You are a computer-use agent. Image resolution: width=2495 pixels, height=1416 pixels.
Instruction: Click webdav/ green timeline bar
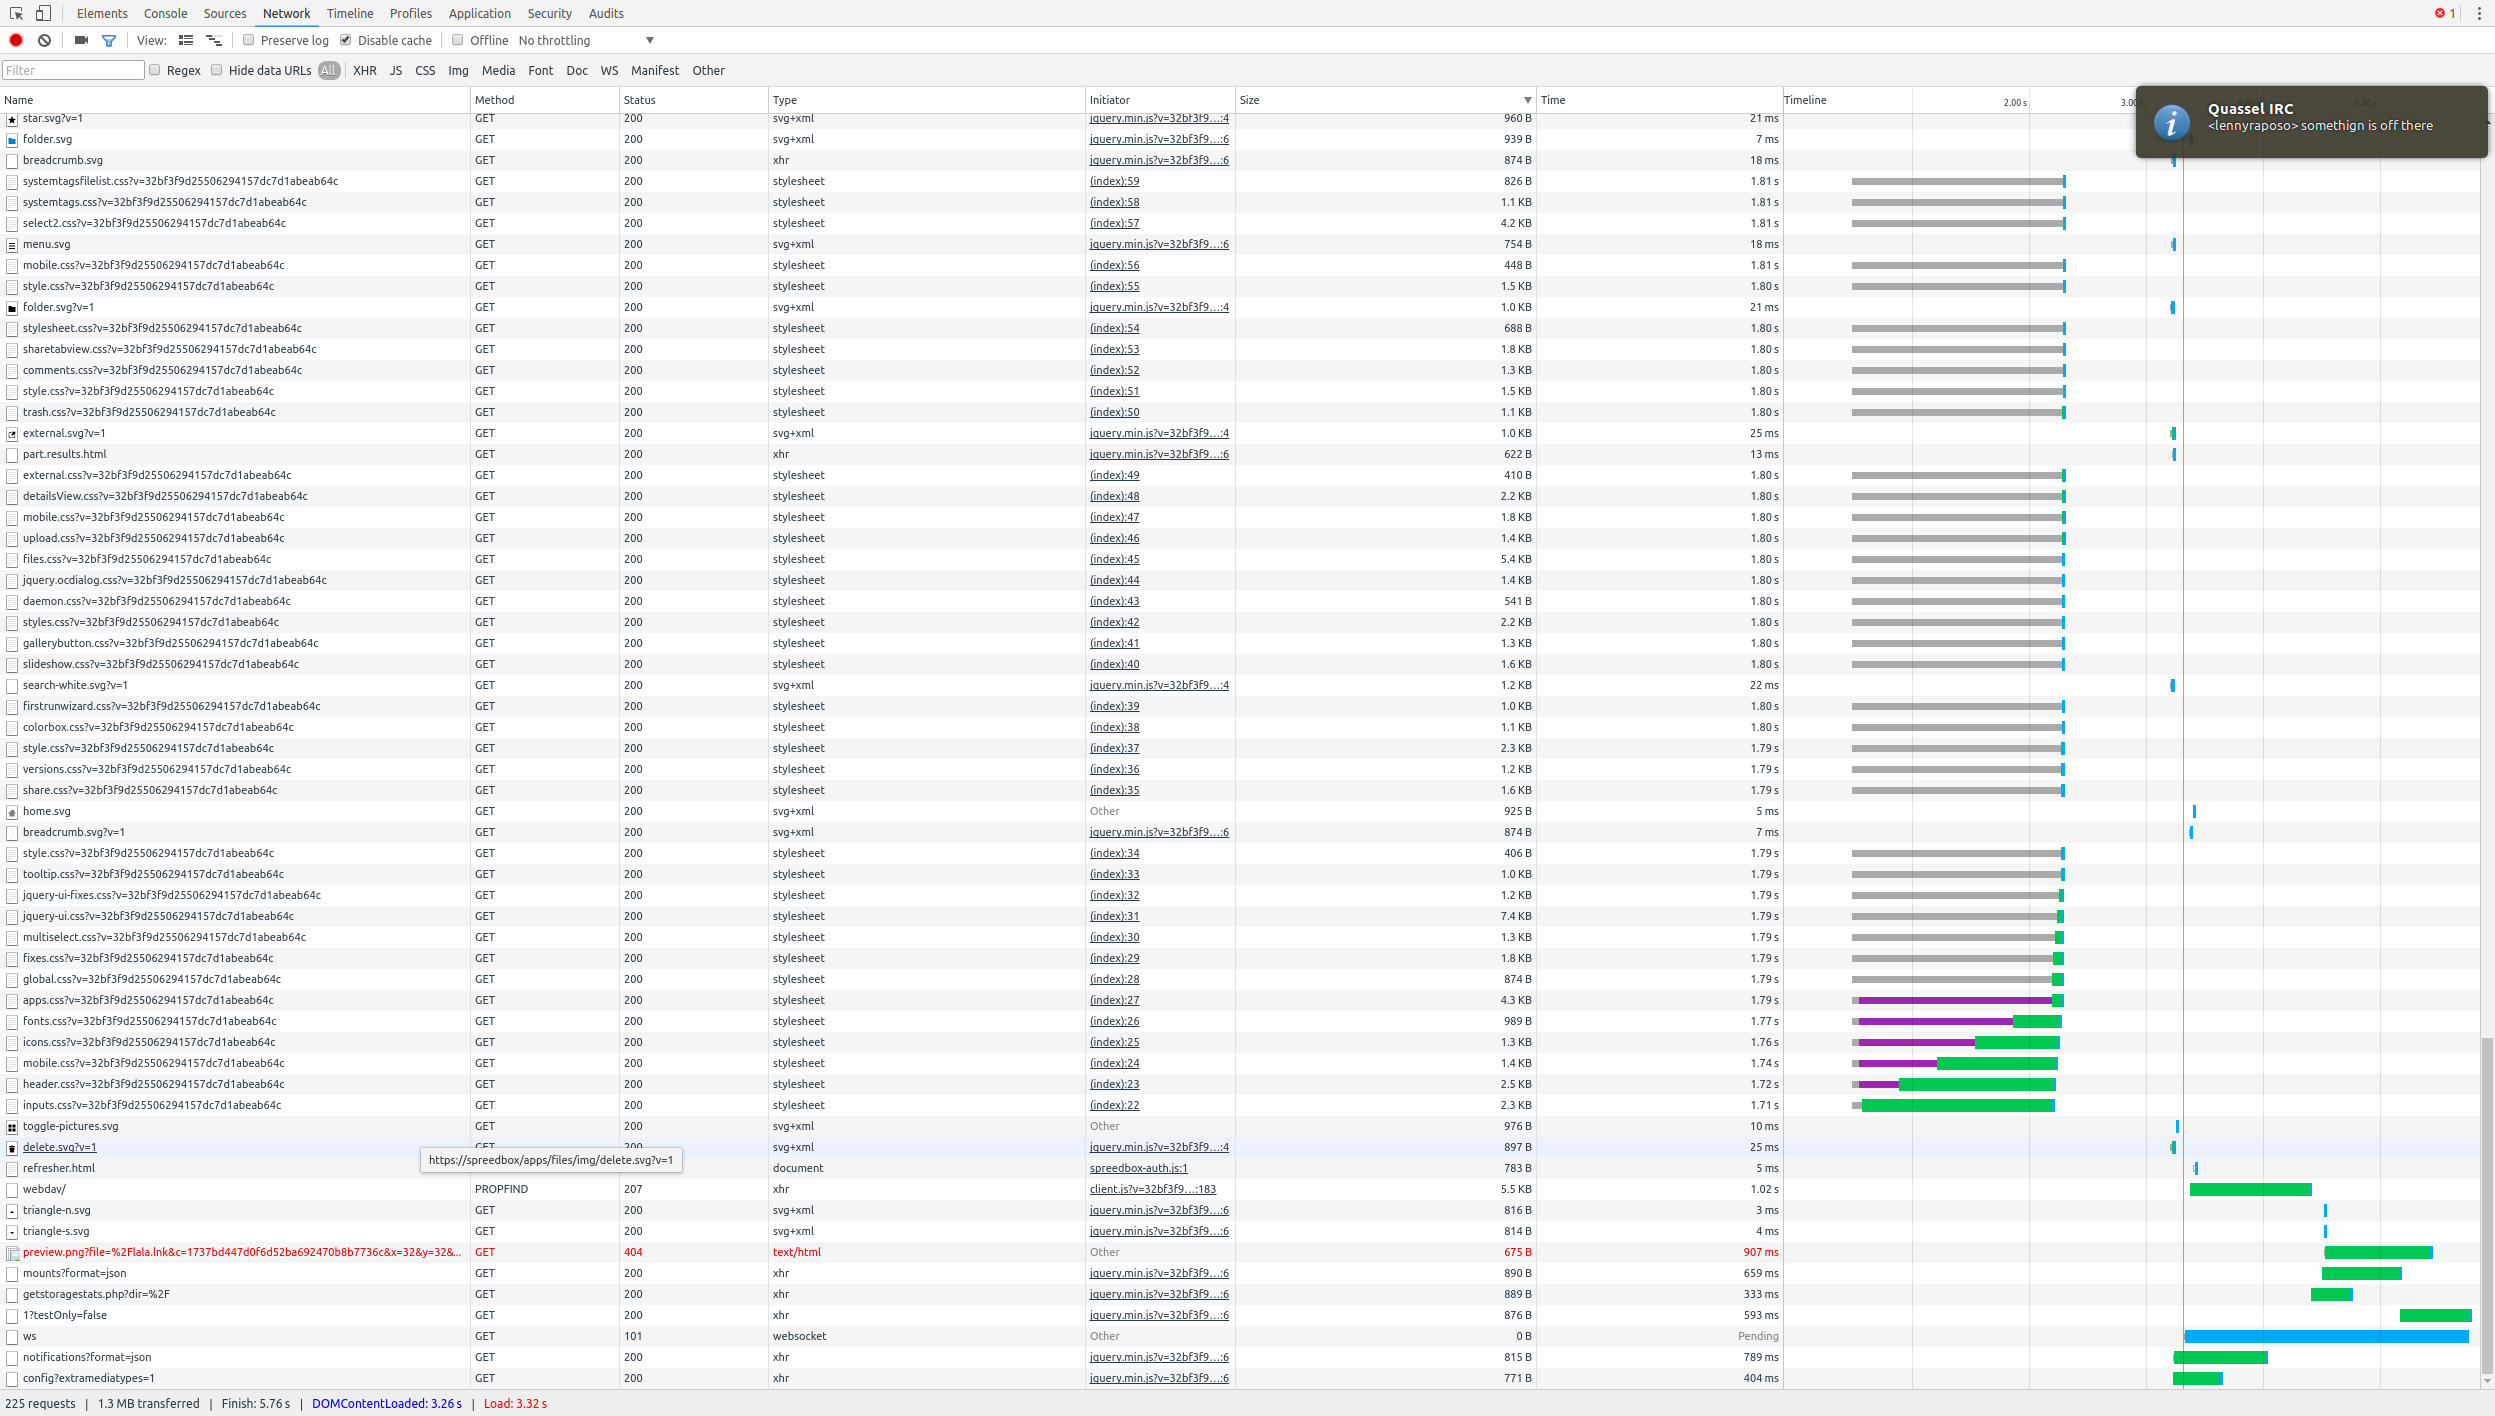pos(2250,1190)
